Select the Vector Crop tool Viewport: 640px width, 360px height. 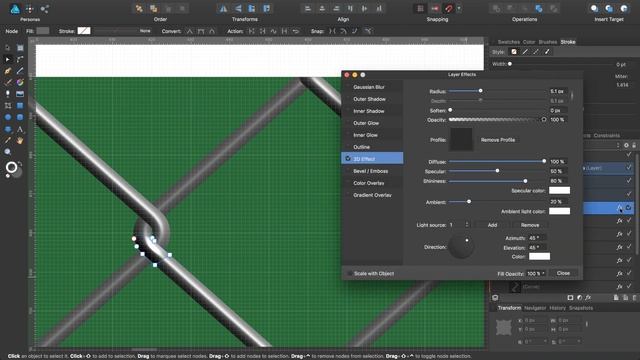point(8,105)
